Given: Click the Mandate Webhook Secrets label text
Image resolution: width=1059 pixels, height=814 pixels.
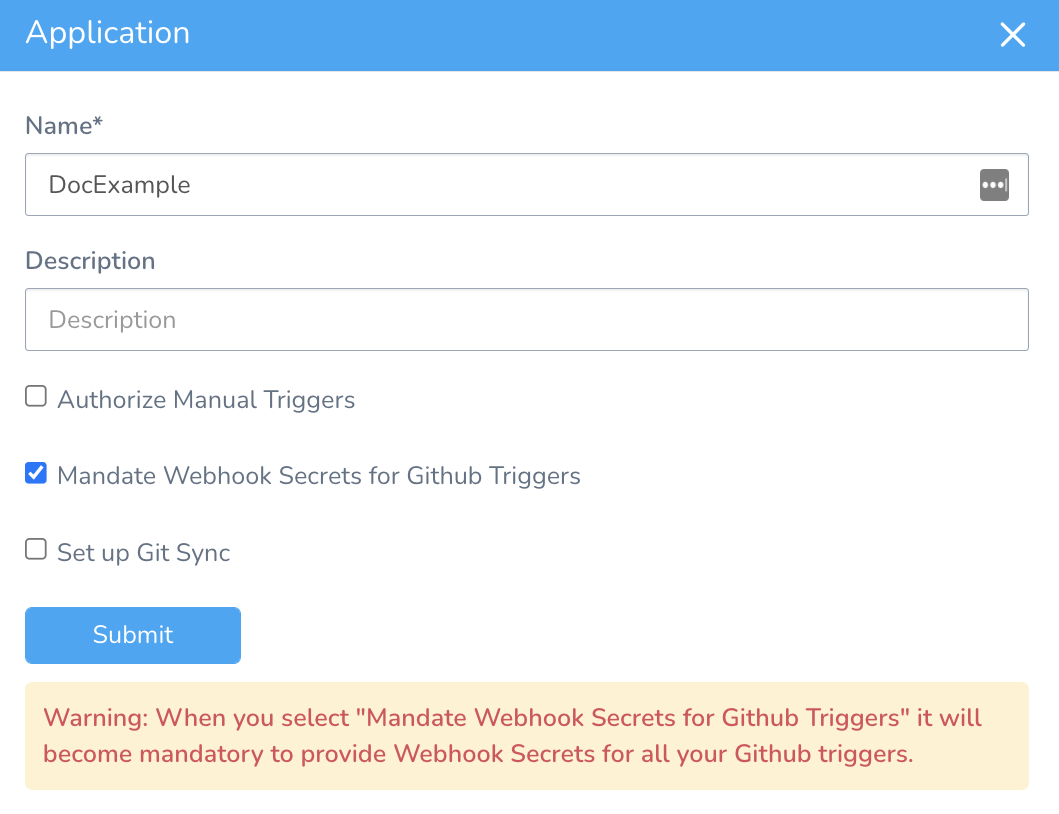Looking at the screenshot, I should 319,476.
